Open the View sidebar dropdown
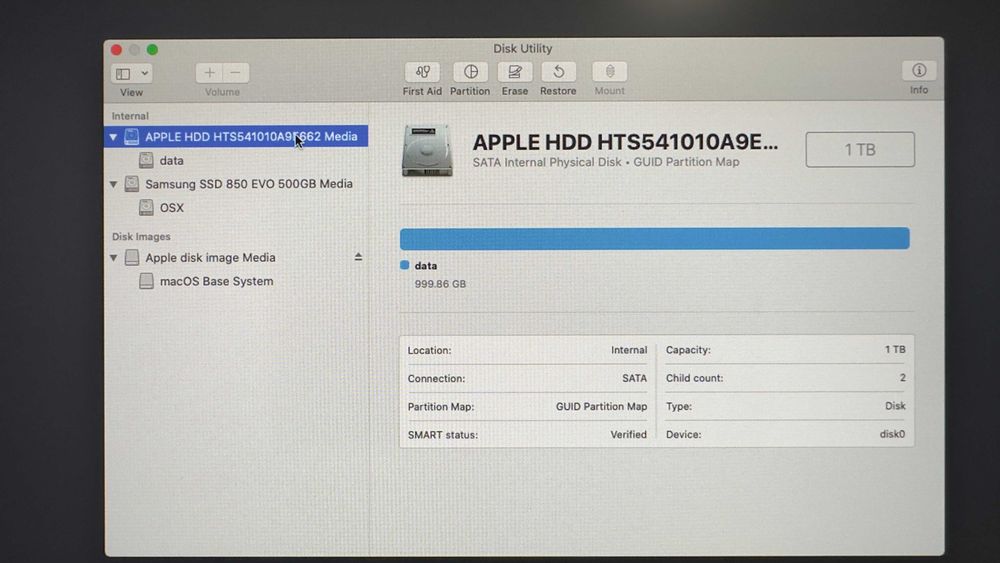 click(x=131, y=73)
